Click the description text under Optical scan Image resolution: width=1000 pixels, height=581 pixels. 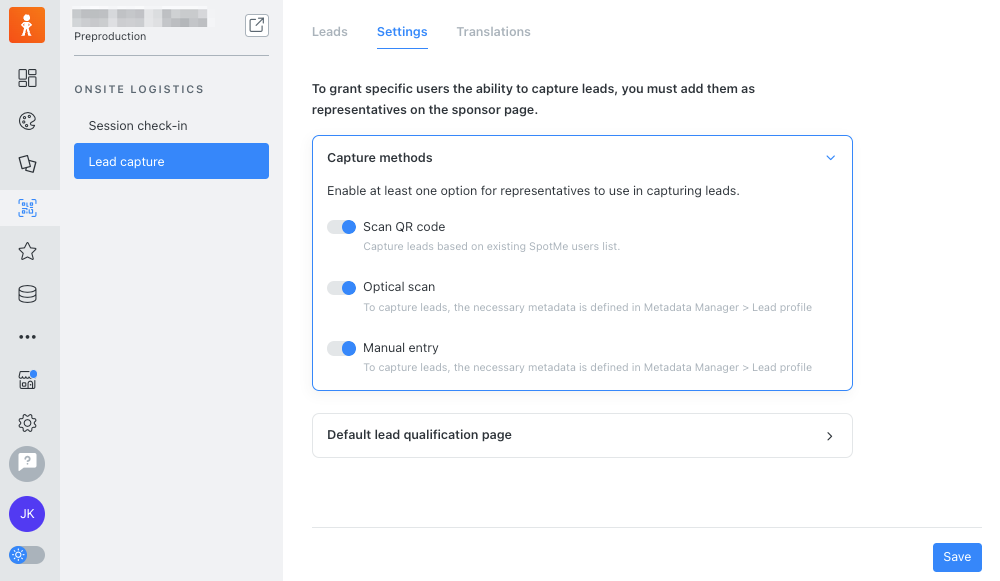tap(587, 307)
